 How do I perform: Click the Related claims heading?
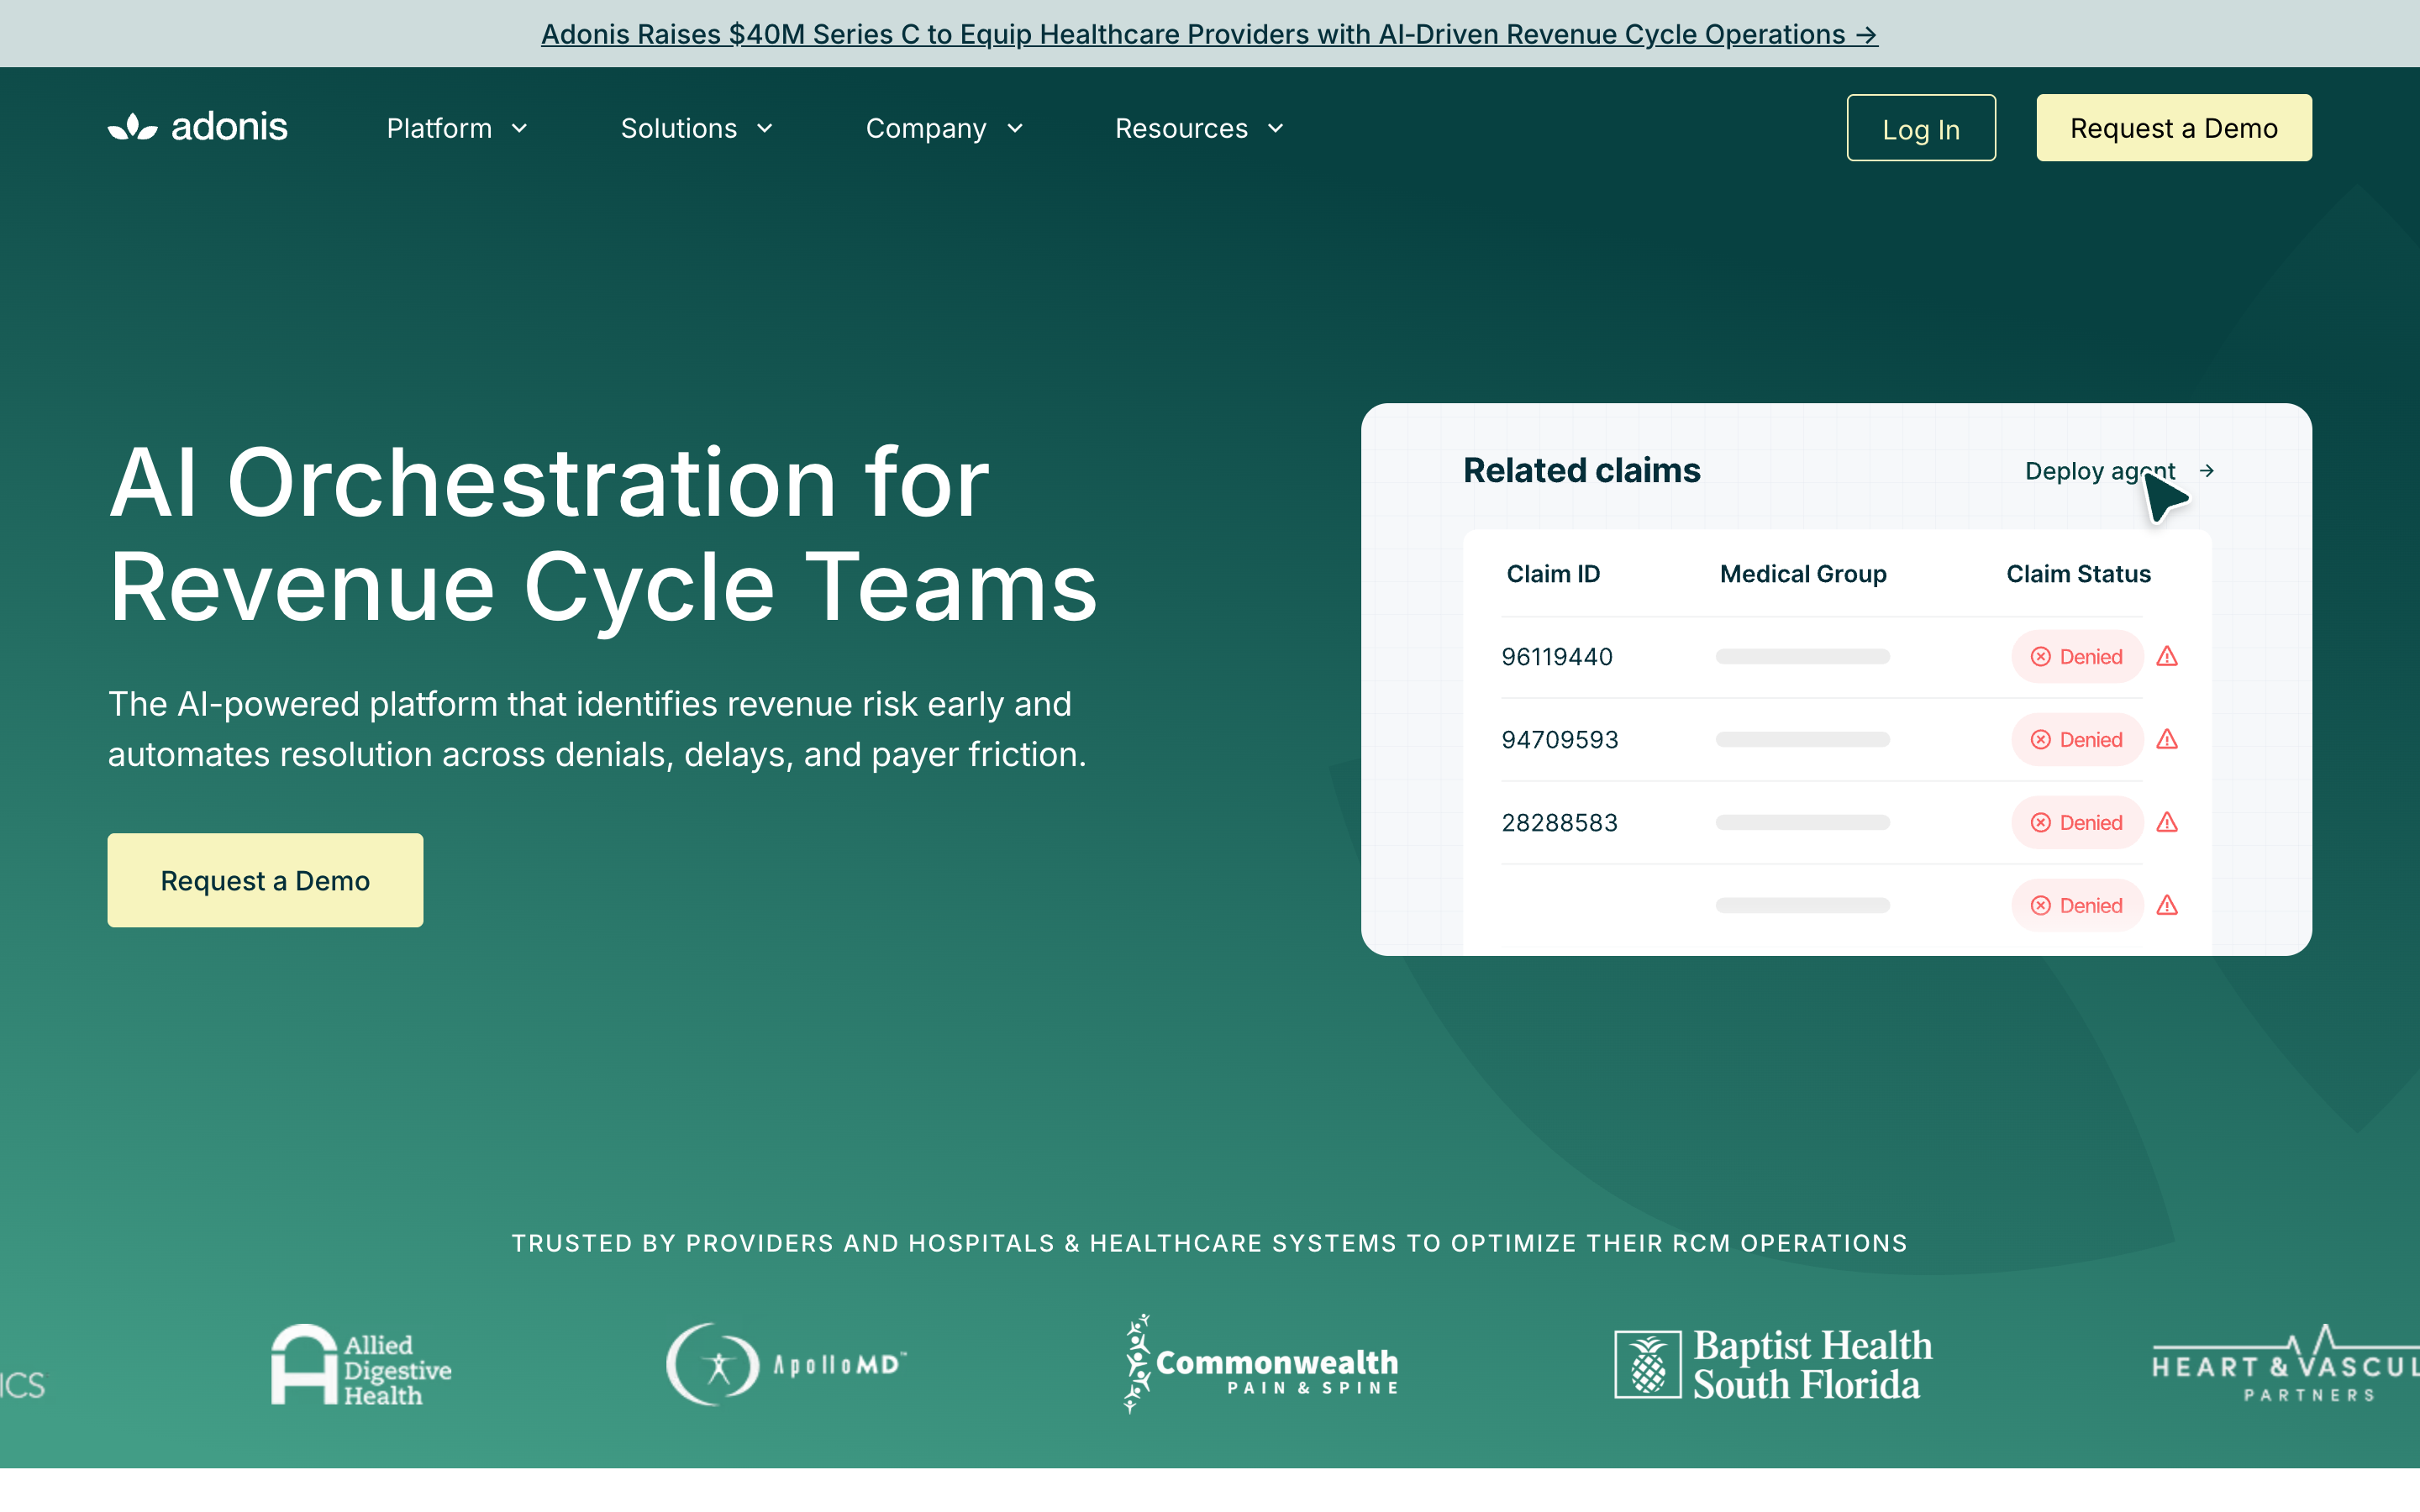pos(1581,470)
